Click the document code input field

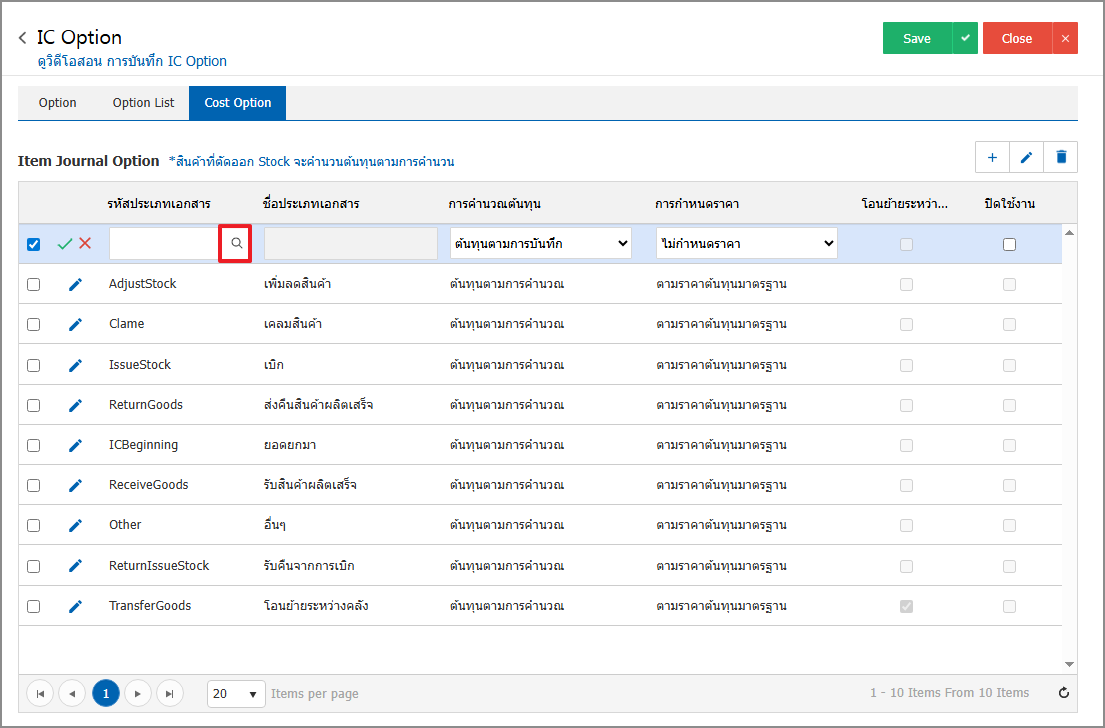[164, 244]
